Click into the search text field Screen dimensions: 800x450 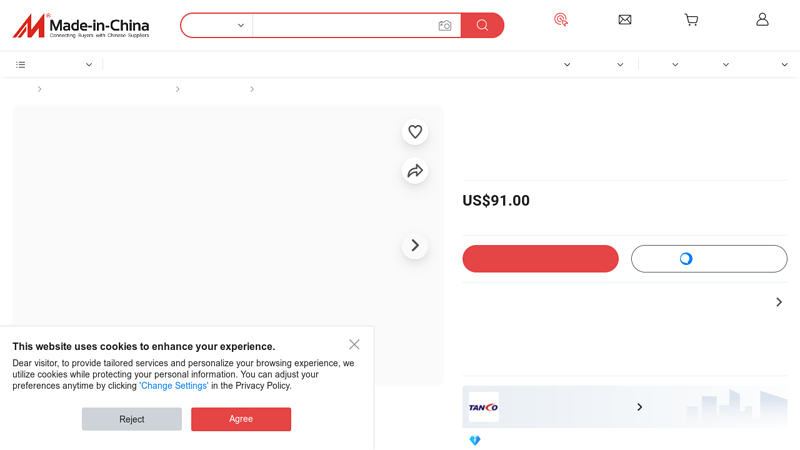[x=343, y=26]
